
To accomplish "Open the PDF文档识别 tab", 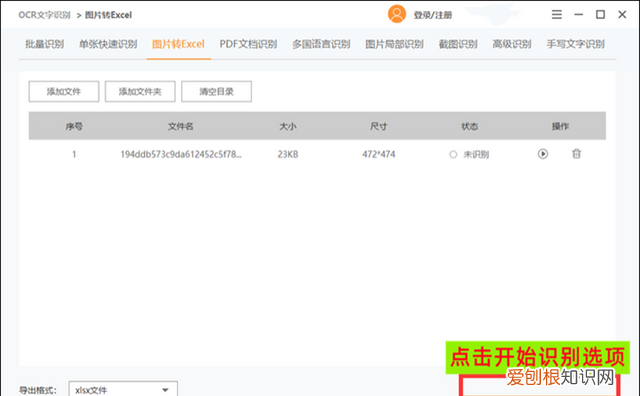I will 248,44.
